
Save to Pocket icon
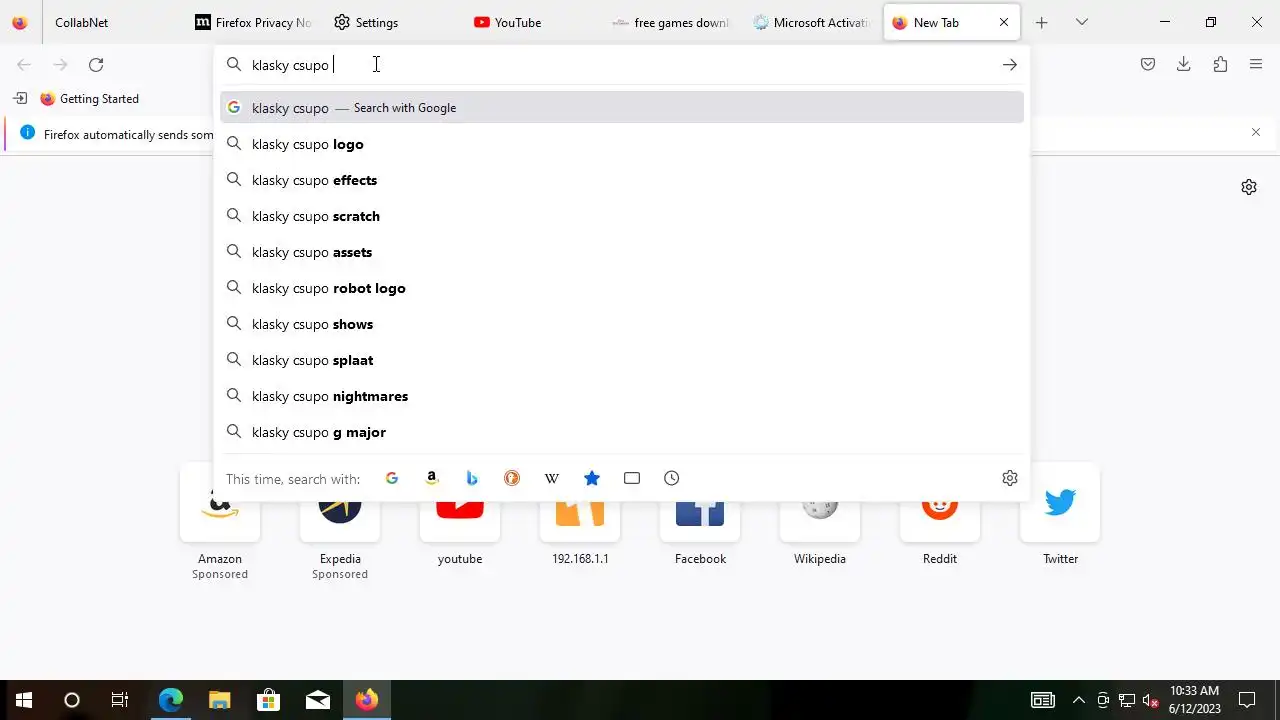(x=1148, y=65)
